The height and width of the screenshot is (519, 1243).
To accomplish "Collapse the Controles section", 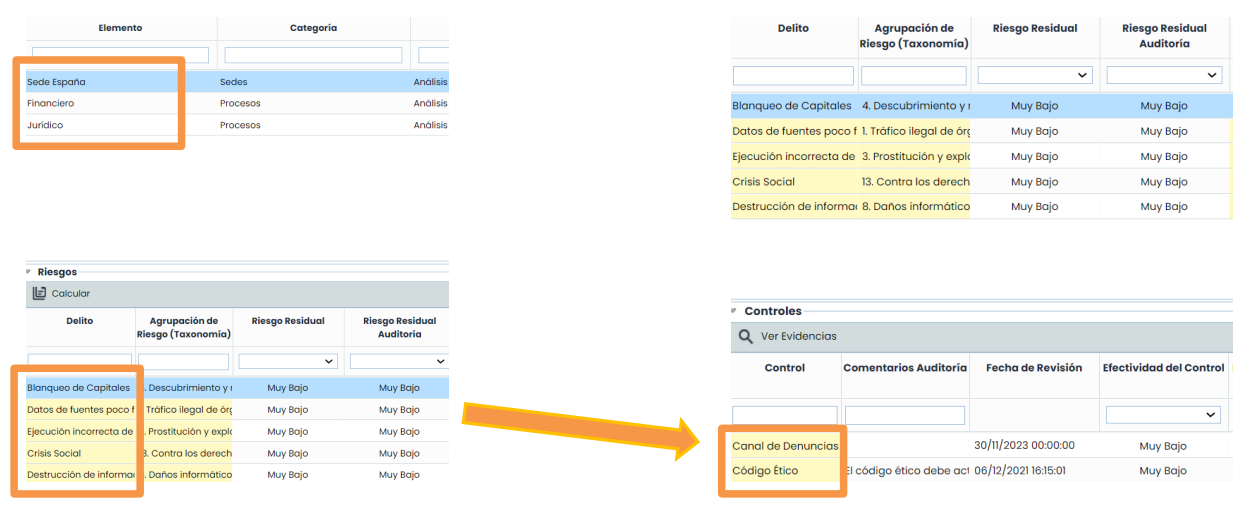I will coord(735,311).
